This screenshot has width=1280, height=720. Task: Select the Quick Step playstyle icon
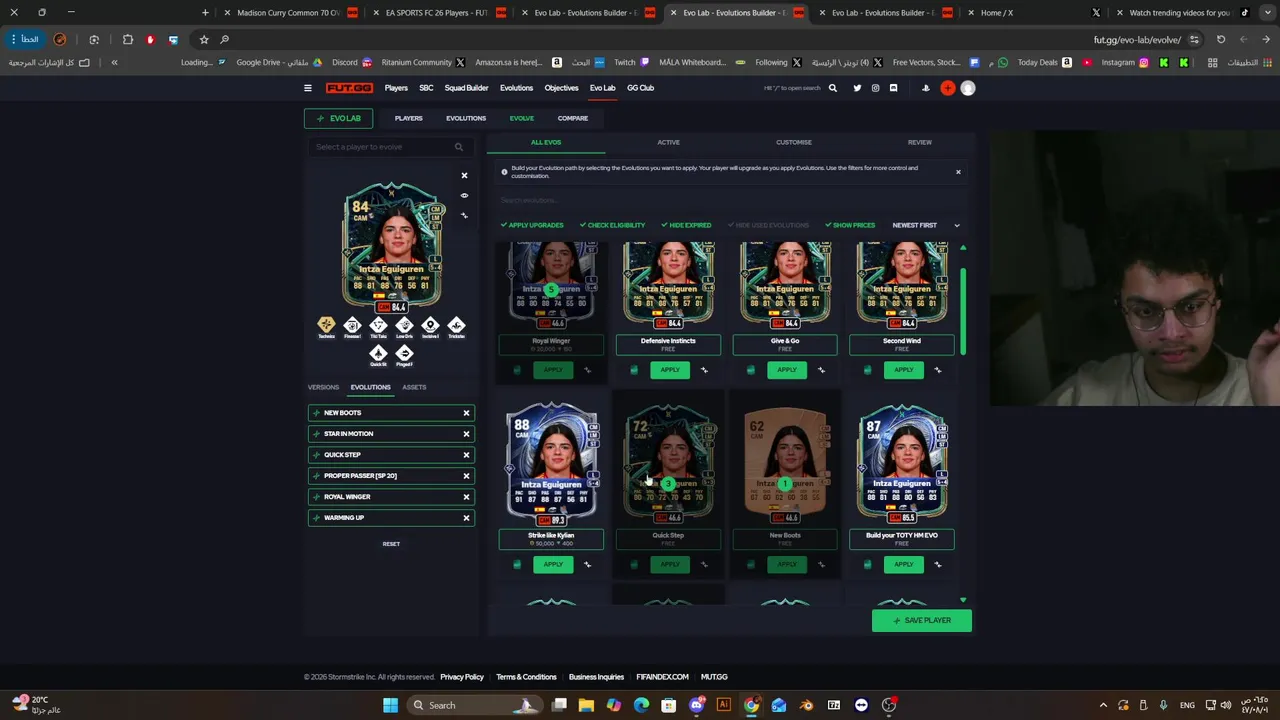tap(378, 353)
